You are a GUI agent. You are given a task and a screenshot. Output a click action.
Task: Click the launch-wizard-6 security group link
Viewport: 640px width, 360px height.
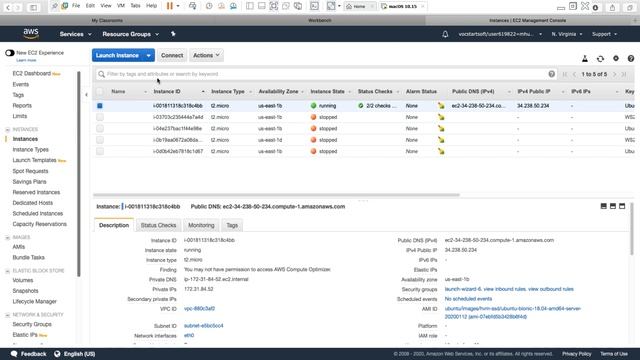tap(463, 289)
